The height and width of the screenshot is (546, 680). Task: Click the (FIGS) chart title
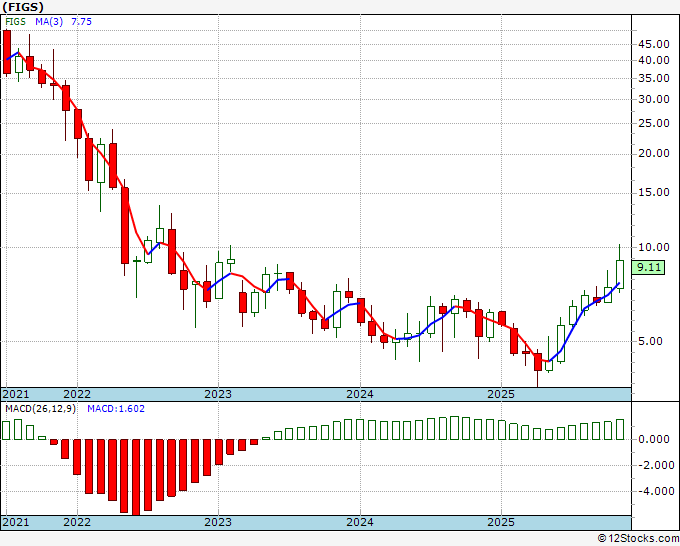coord(23,7)
